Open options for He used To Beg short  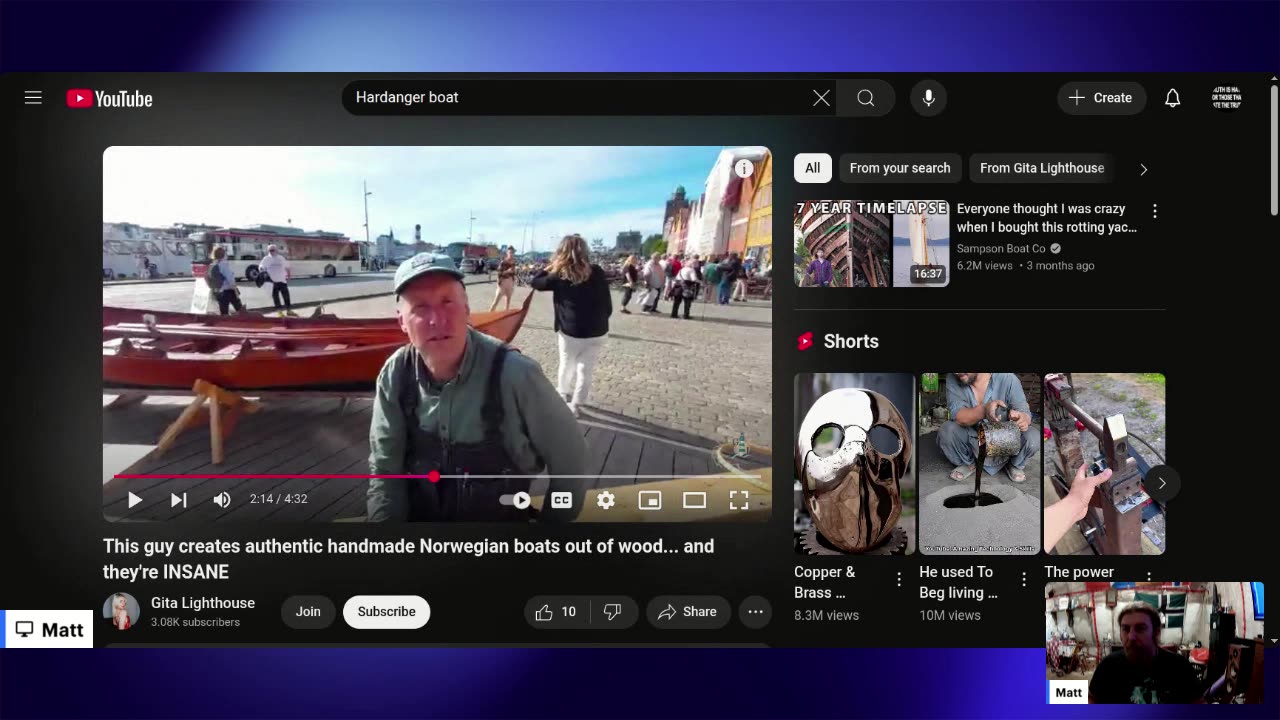[1024, 579]
